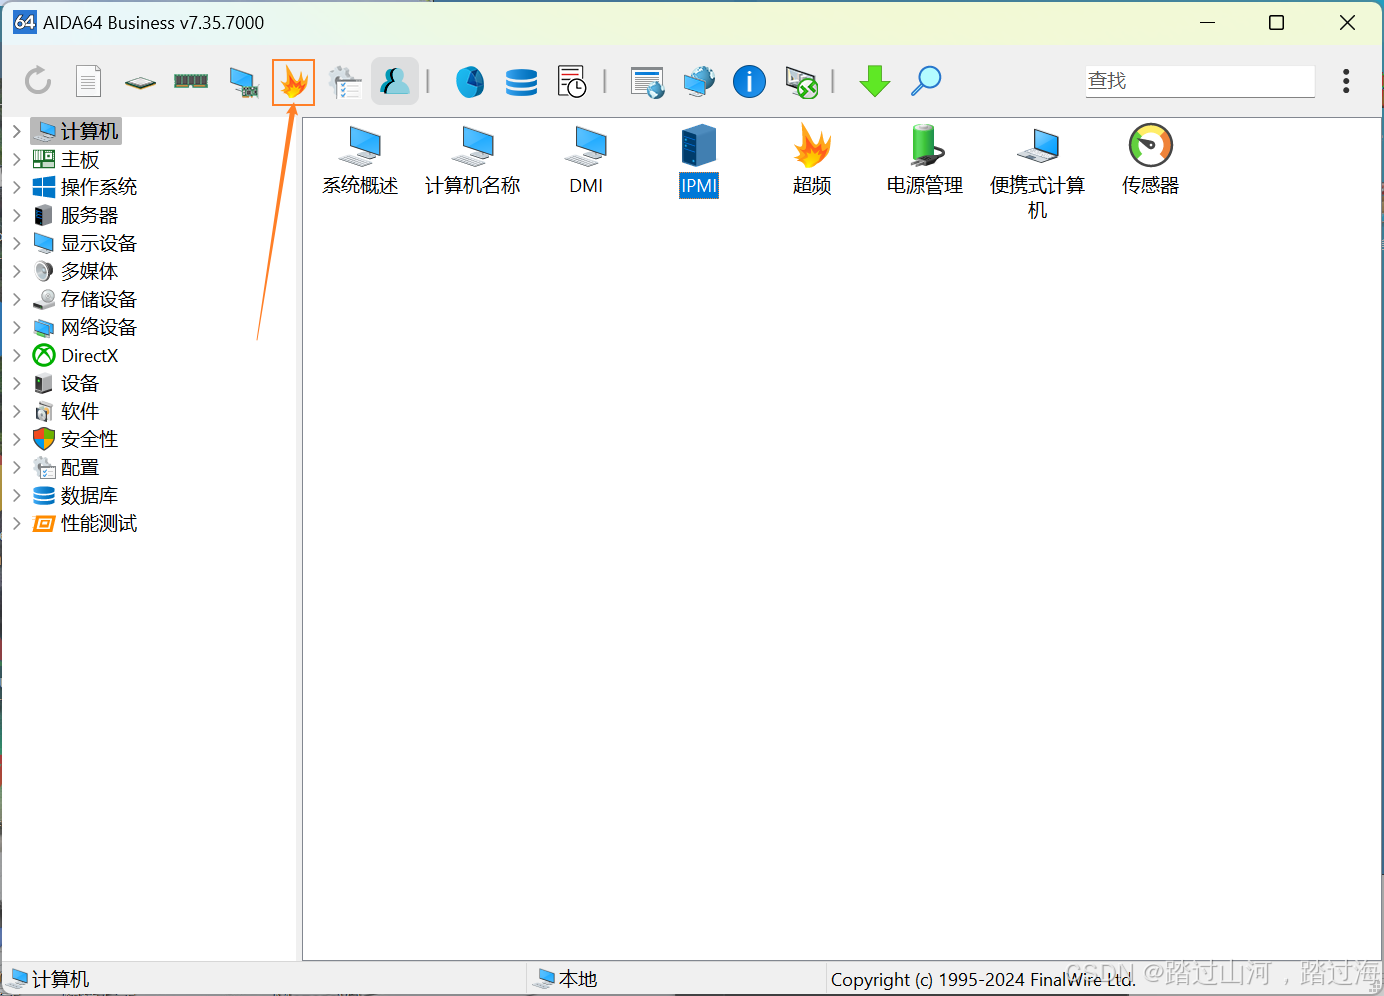Expand the 设备 tree node
Screen dimensions: 1384x996
click(x=16, y=383)
